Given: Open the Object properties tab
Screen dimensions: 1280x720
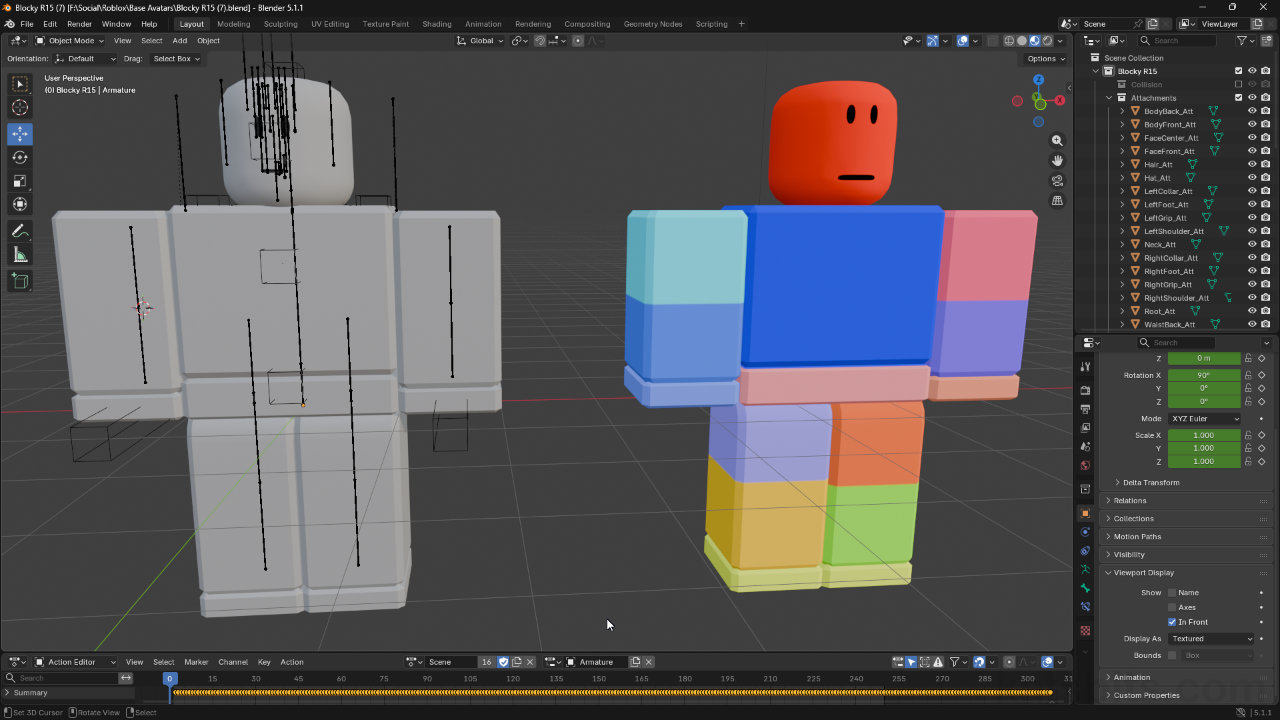Looking at the screenshot, I should tap(1085, 513).
